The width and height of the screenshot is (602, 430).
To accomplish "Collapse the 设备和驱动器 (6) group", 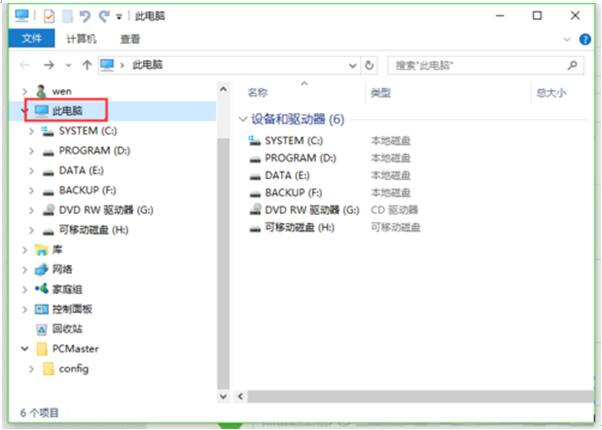I will tap(242, 119).
